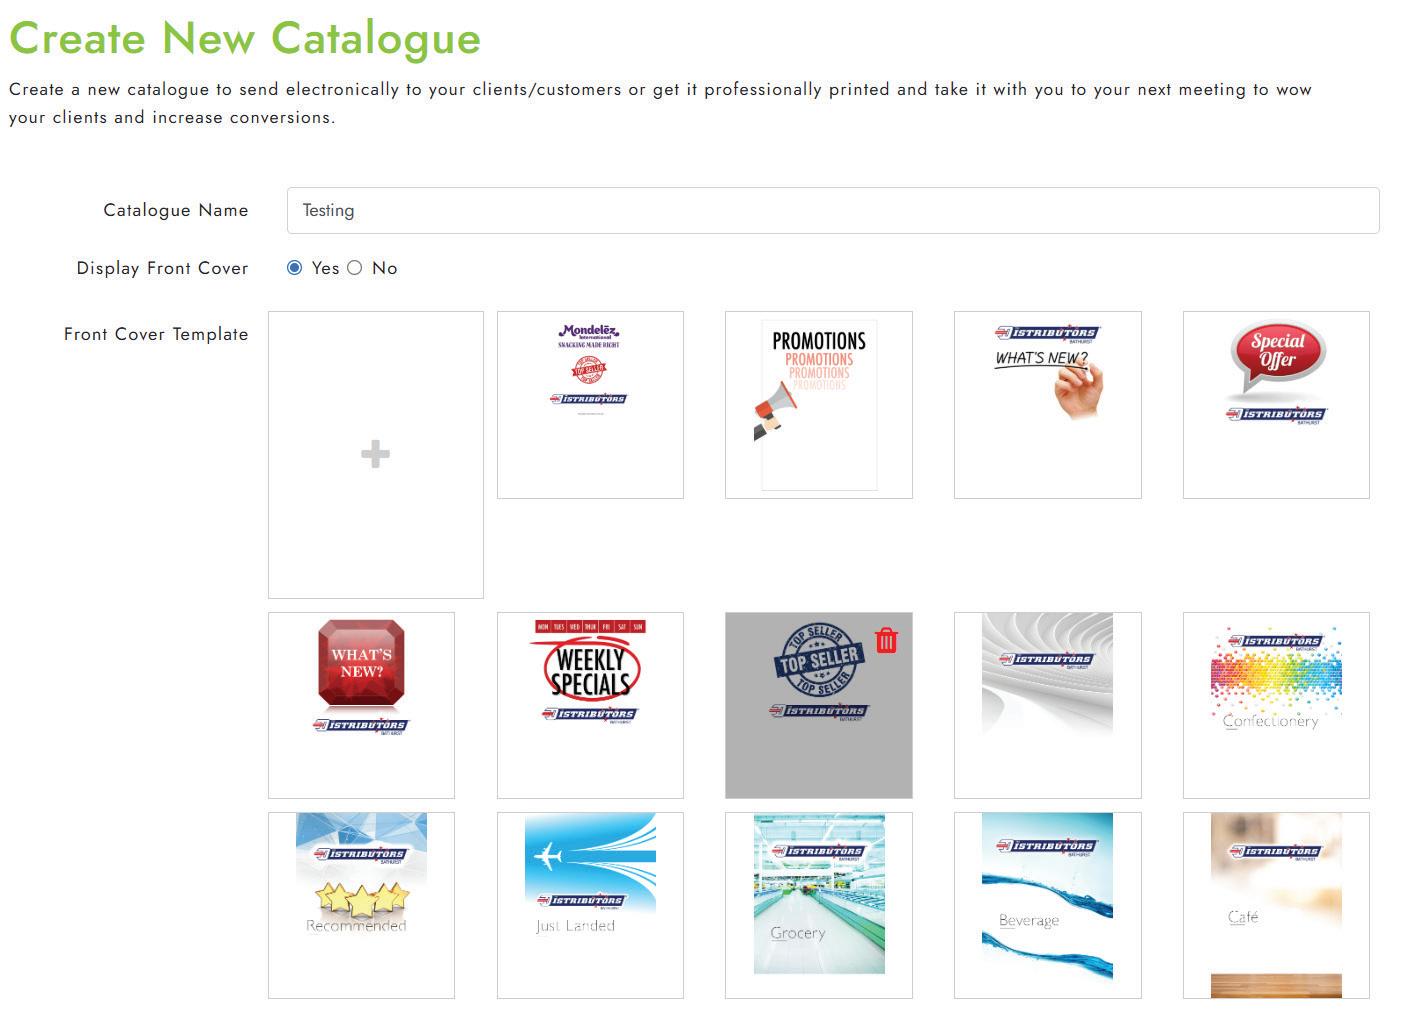Pick the Just Landed airplane cover
This screenshot has width=1406, height=1012.
(x=590, y=905)
